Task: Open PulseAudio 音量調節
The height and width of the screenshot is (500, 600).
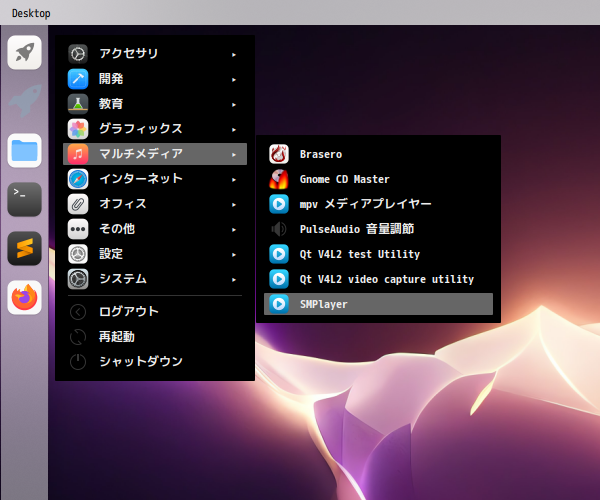Action: pyautogui.click(x=378, y=229)
